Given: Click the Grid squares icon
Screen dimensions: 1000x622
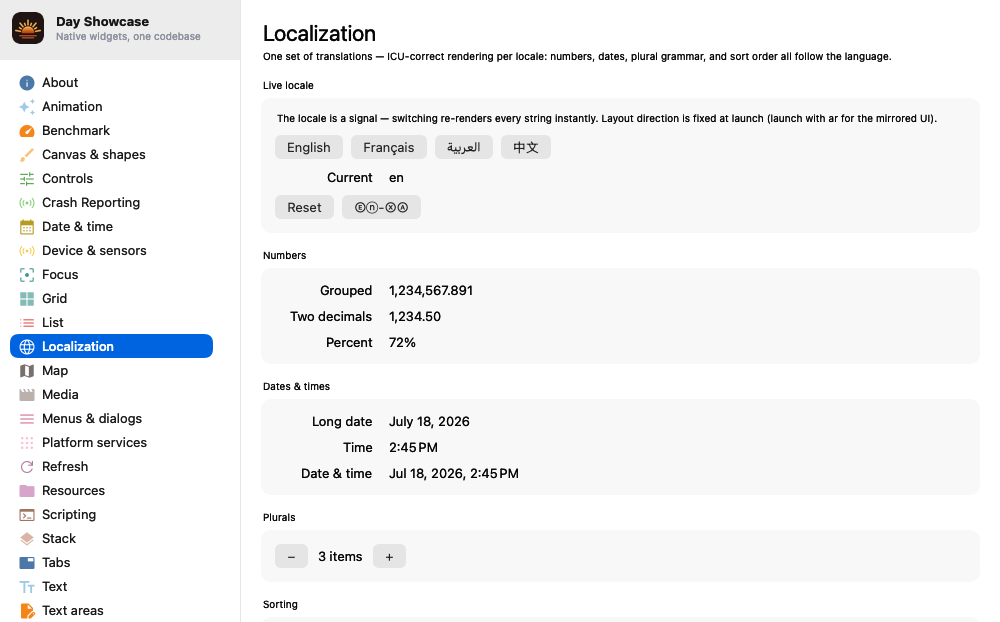Looking at the screenshot, I should 27,299.
